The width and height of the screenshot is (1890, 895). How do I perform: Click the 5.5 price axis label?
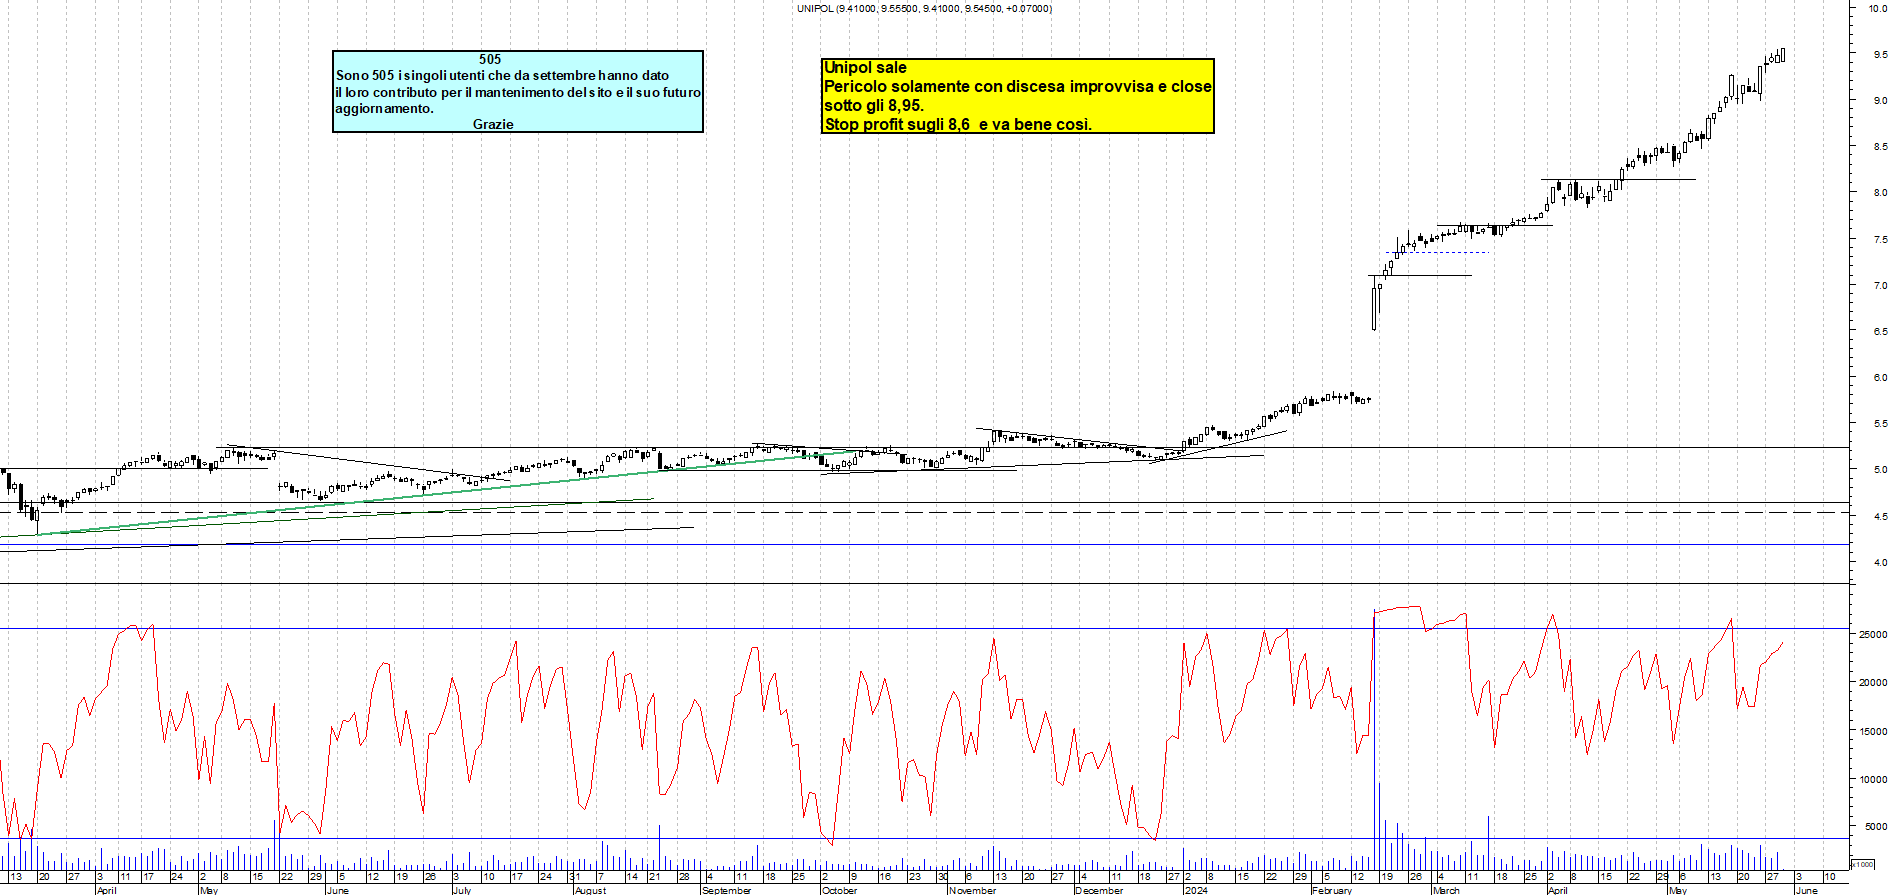pos(1880,424)
